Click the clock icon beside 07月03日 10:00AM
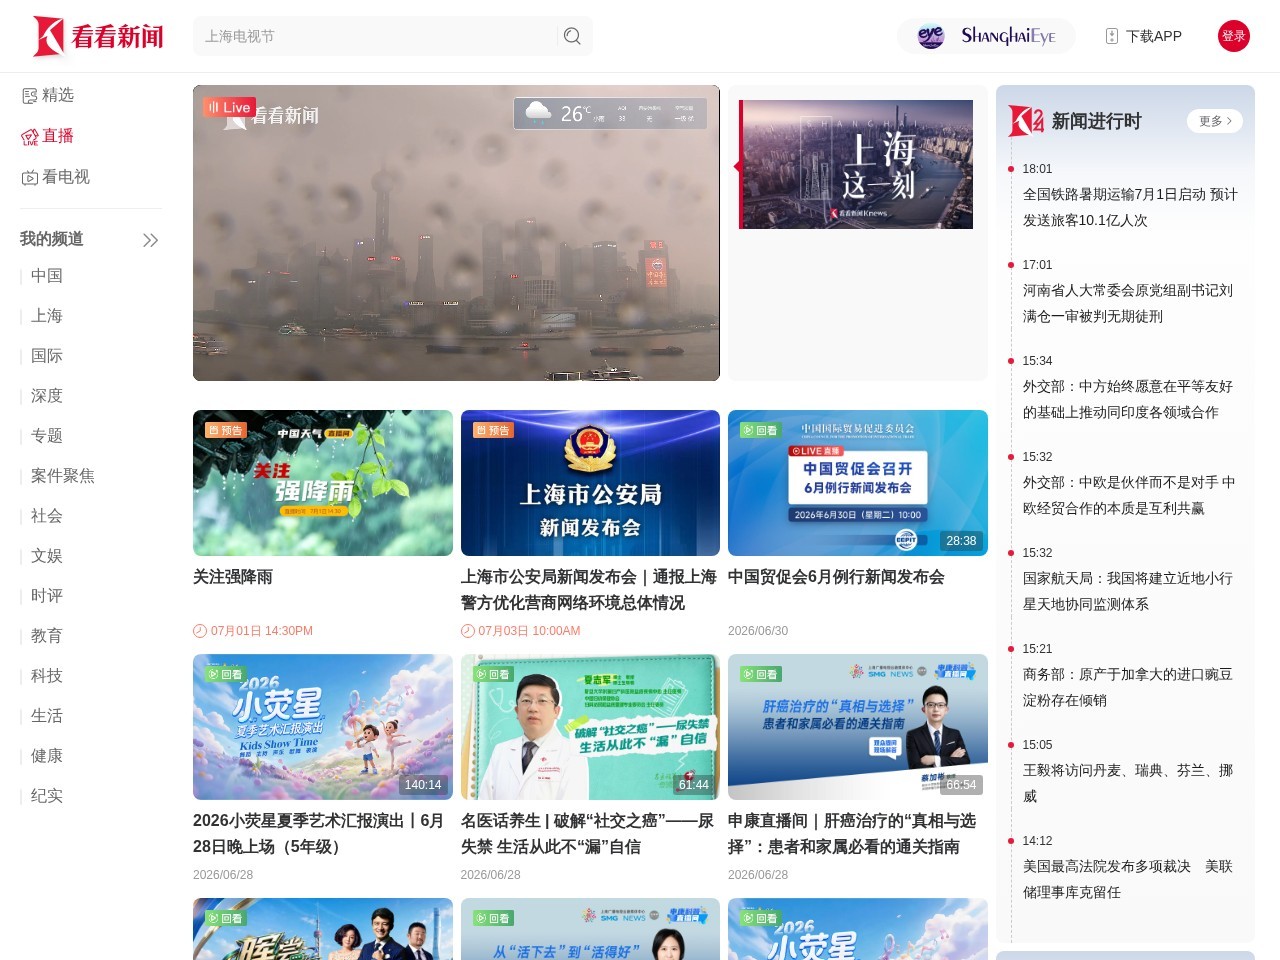The image size is (1280, 960). pyautogui.click(x=467, y=631)
